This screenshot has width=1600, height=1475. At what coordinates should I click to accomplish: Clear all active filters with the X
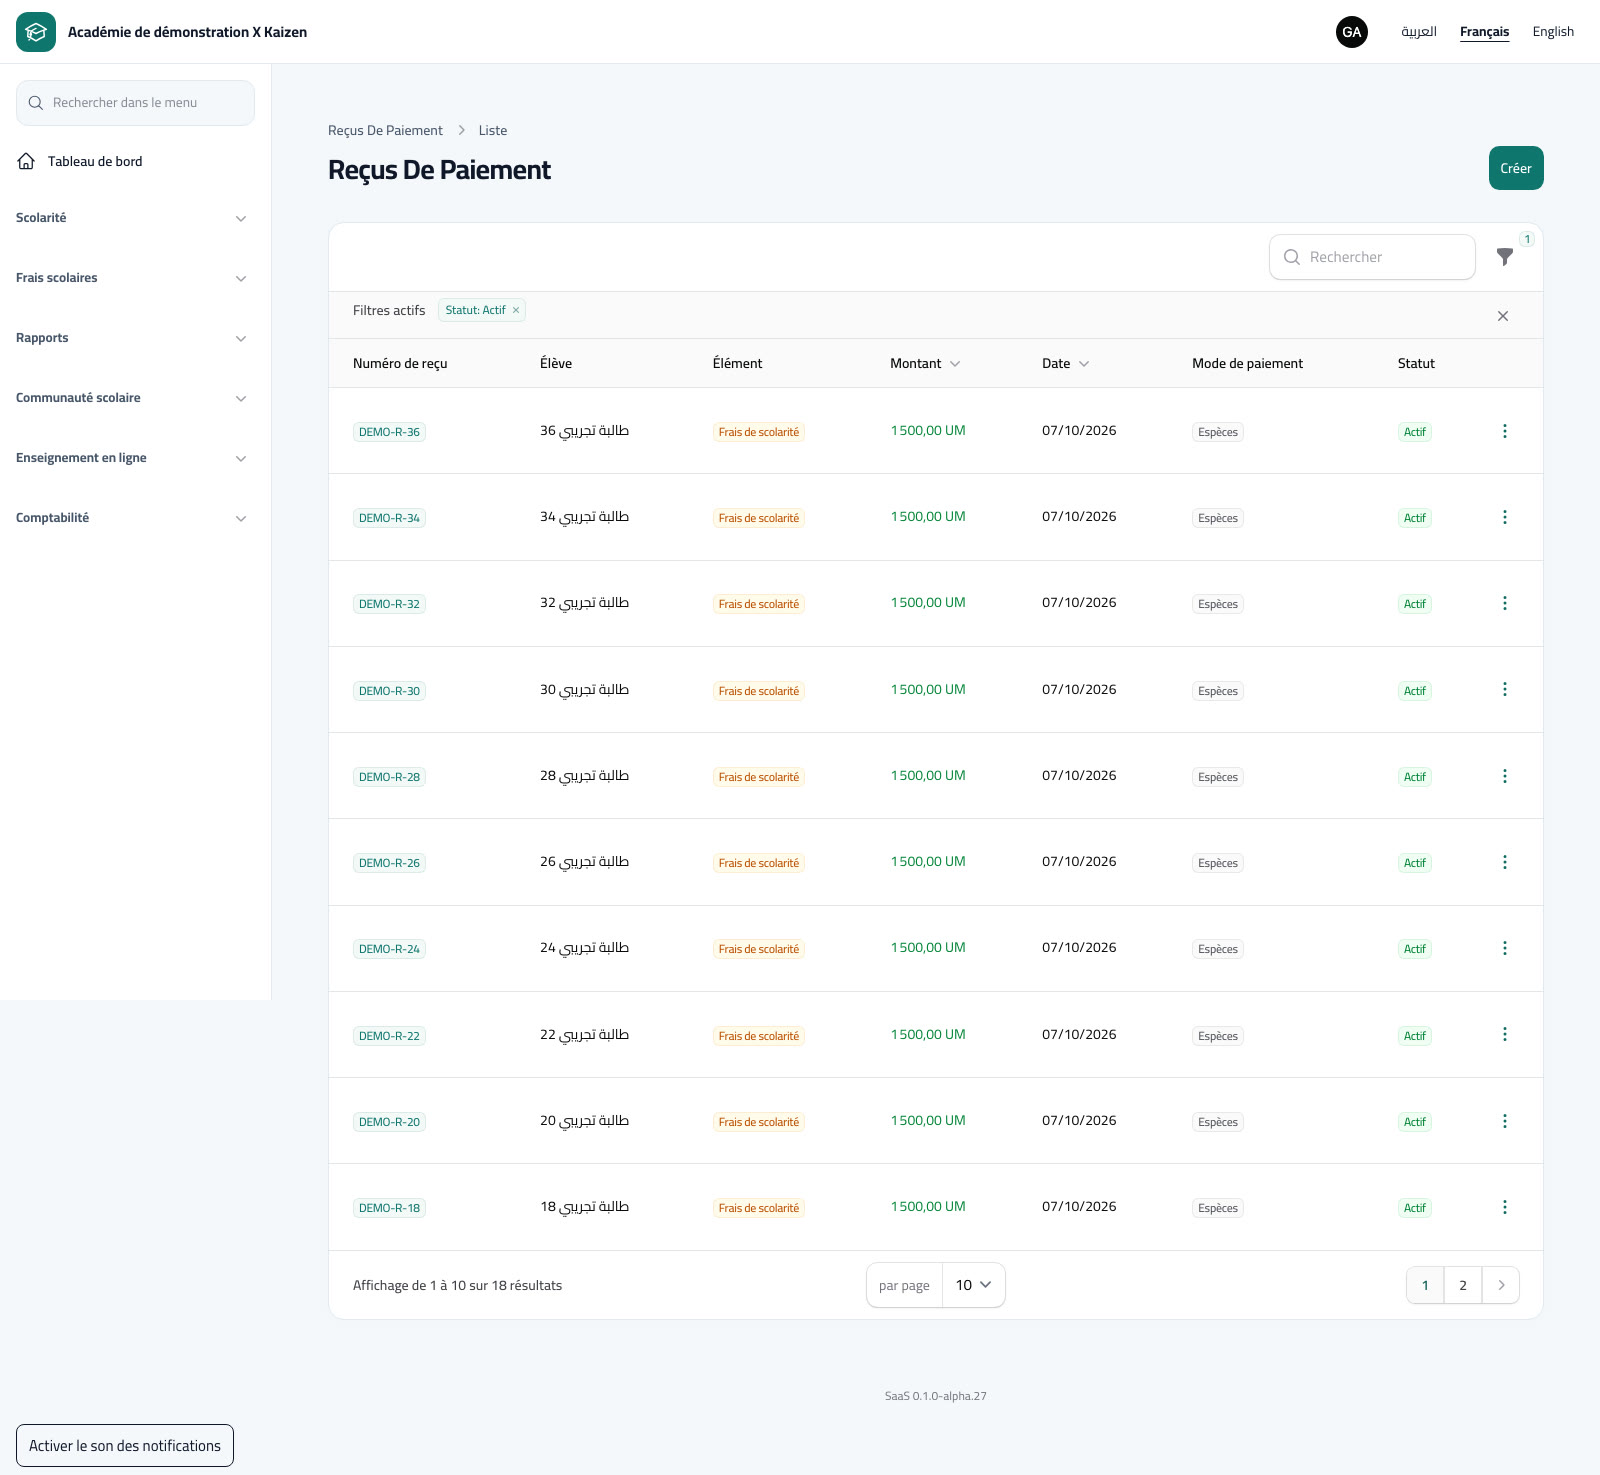[1502, 316]
